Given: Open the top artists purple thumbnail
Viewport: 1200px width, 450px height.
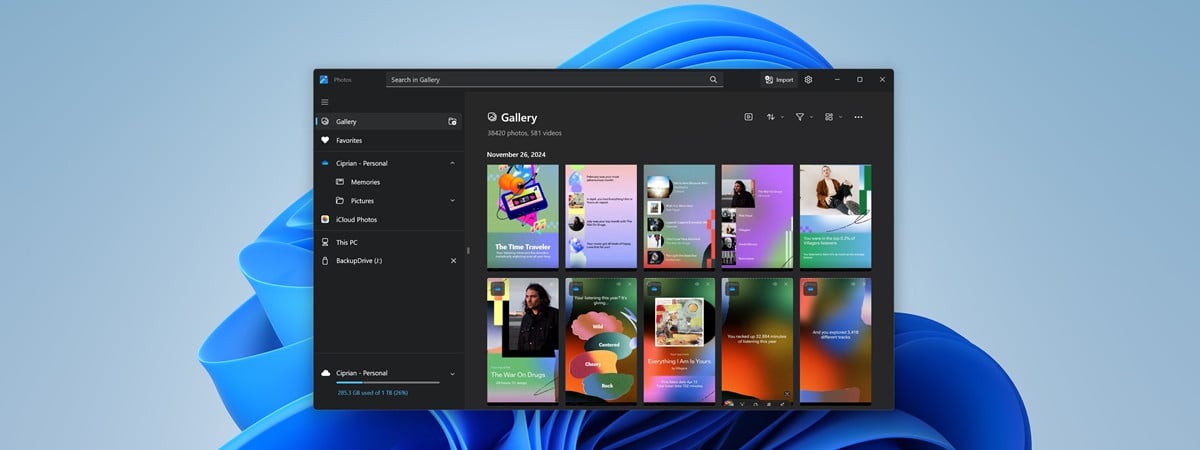Looking at the screenshot, I should (x=757, y=216).
